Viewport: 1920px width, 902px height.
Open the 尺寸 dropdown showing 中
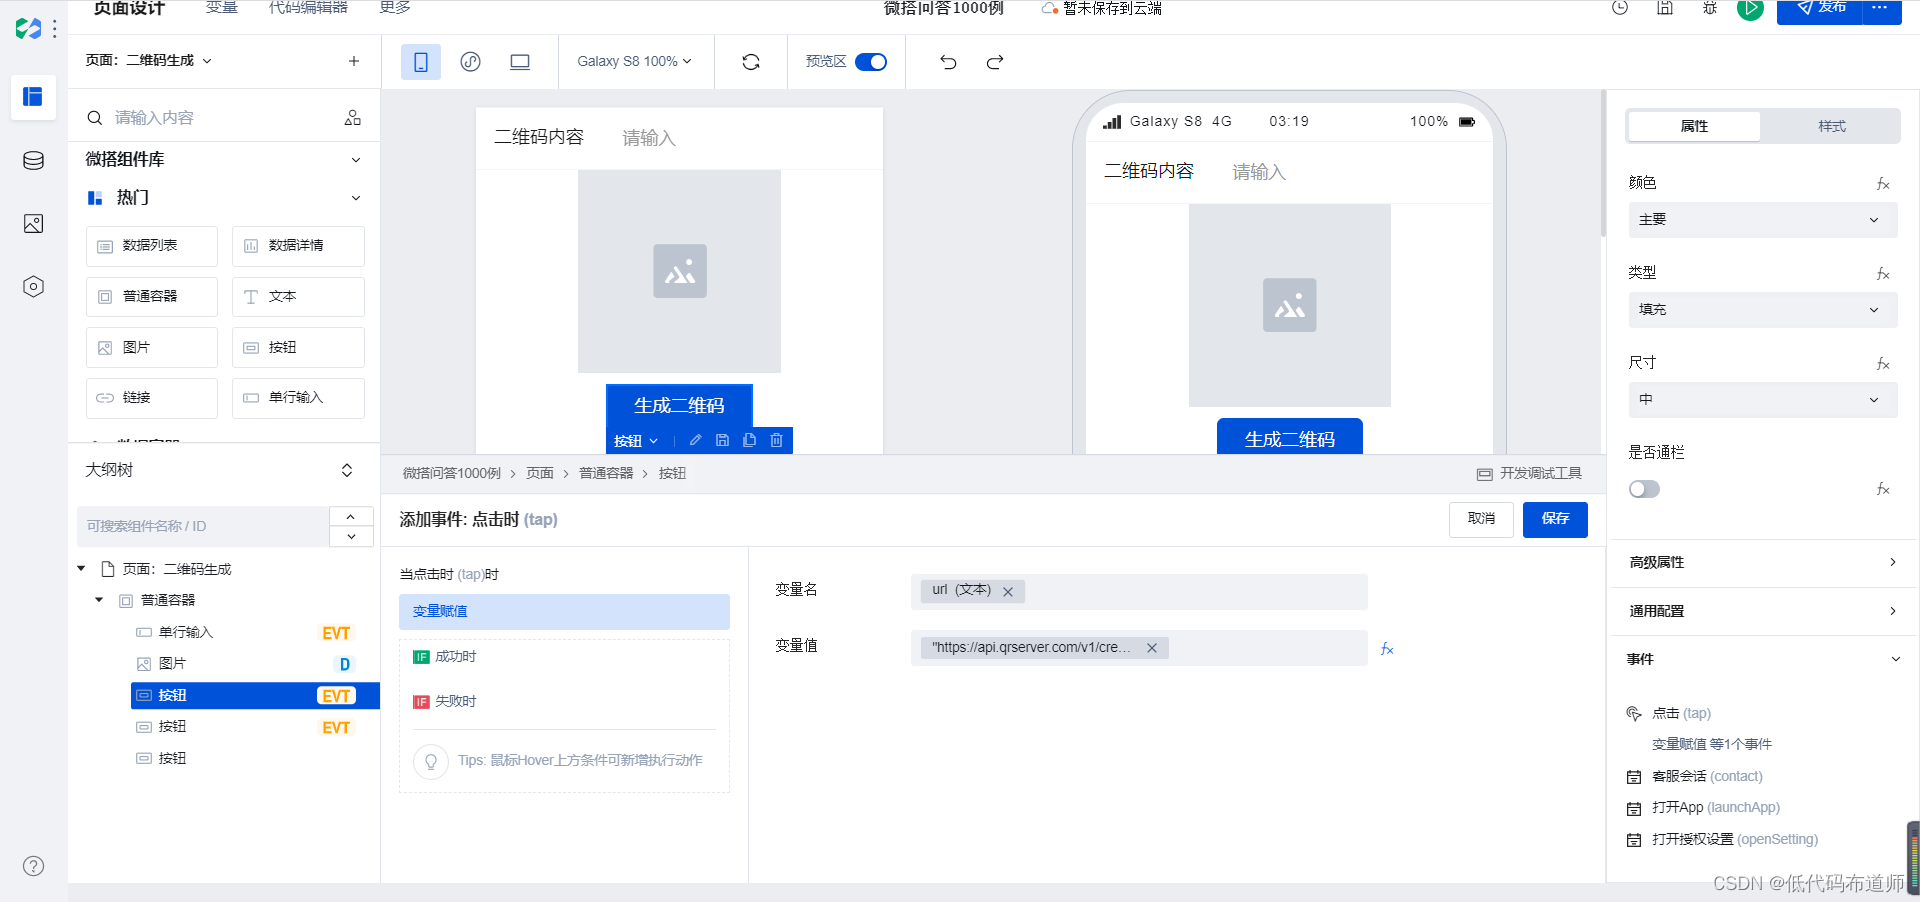pos(1762,400)
